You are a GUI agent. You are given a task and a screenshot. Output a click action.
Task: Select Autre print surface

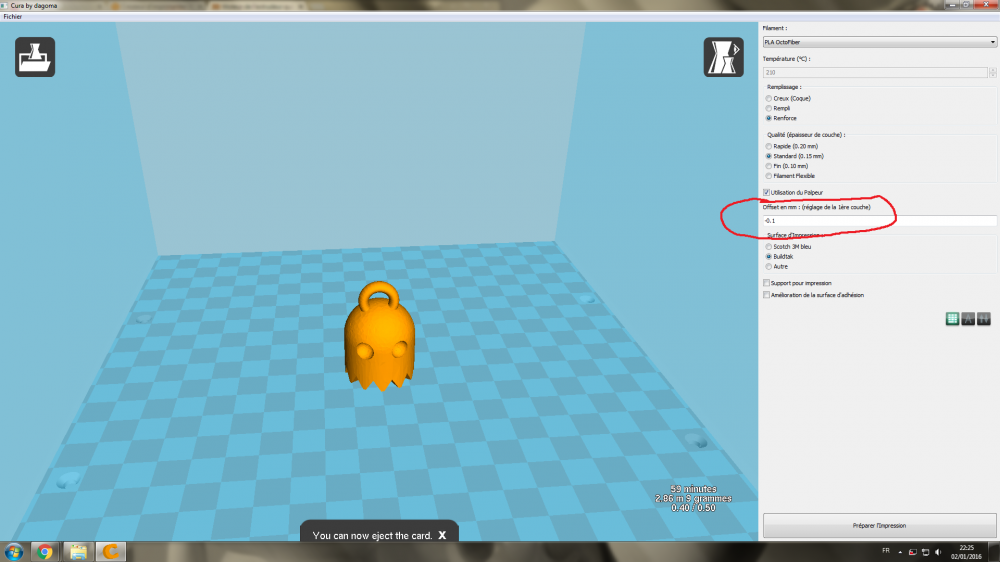tap(768, 267)
